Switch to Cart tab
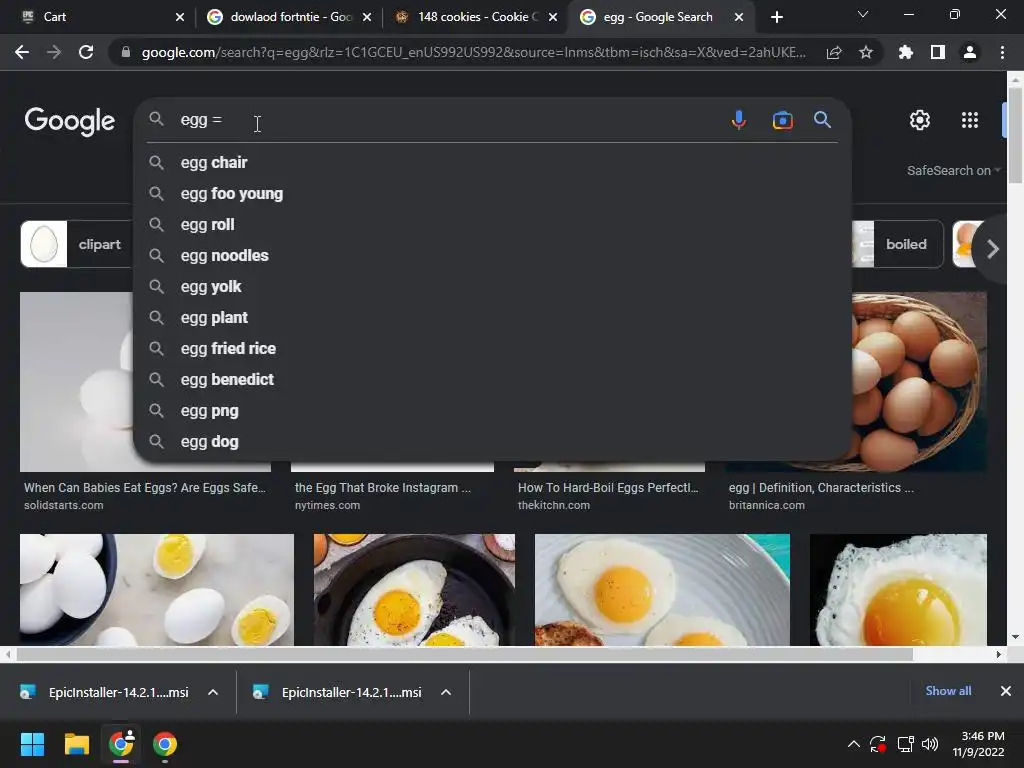The width and height of the screenshot is (1024, 768). point(98,17)
